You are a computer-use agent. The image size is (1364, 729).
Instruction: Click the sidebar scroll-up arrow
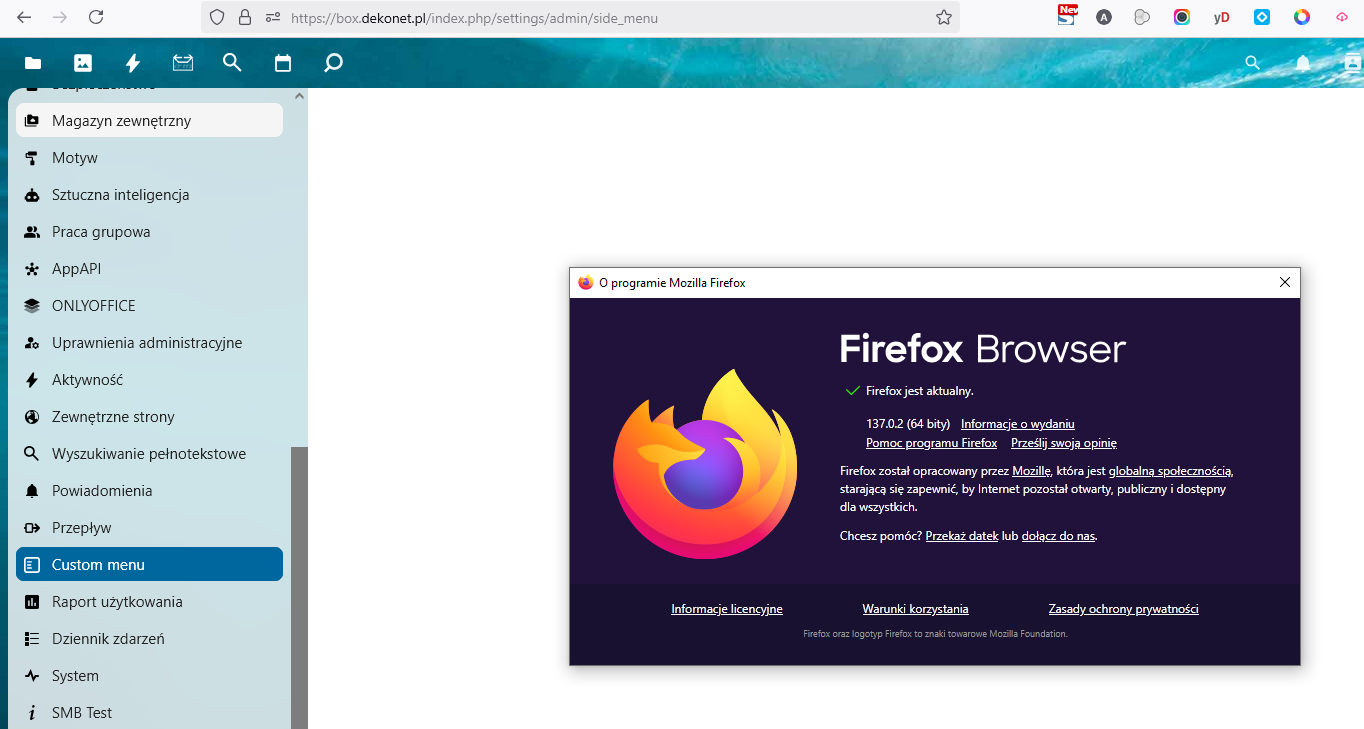[x=299, y=96]
